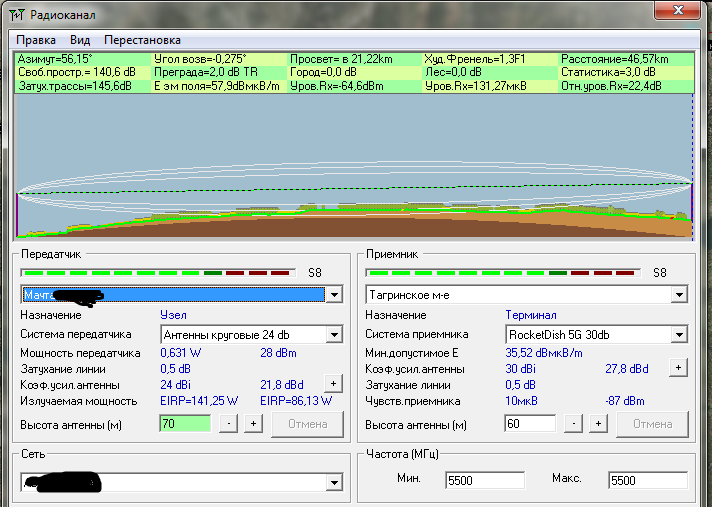Click Отмена button in Приемник panel
Image resolution: width=712 pixels, height=507 pixels.
point(652,424)
